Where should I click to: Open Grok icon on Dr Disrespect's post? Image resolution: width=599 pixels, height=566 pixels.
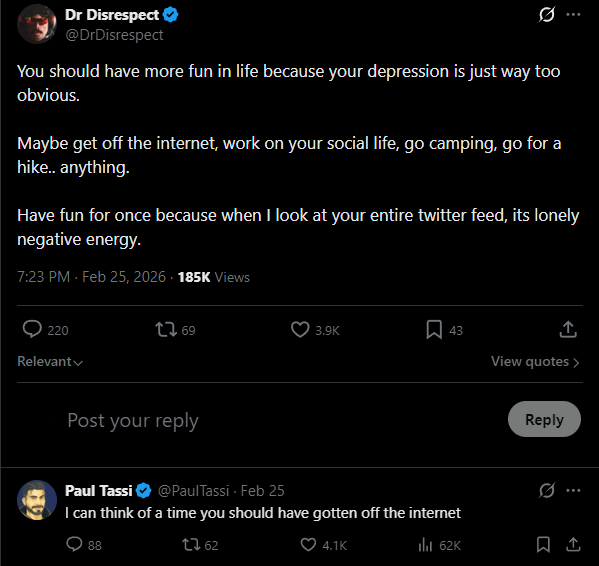pyautogui.click(x=547, y=15)
